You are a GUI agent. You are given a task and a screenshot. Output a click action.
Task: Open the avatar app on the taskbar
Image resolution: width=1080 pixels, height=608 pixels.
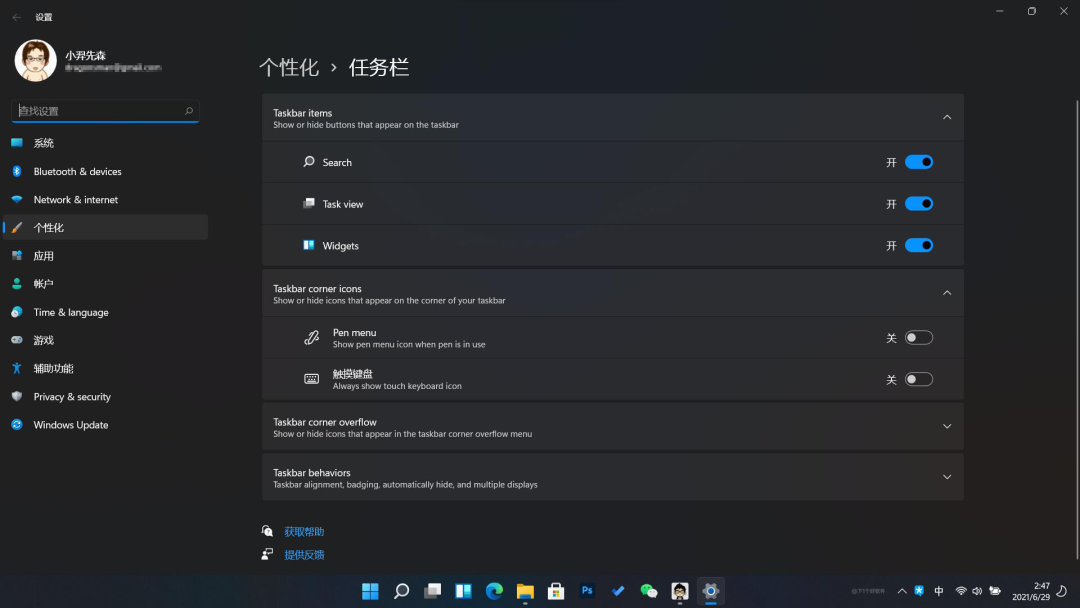[680, 591]
